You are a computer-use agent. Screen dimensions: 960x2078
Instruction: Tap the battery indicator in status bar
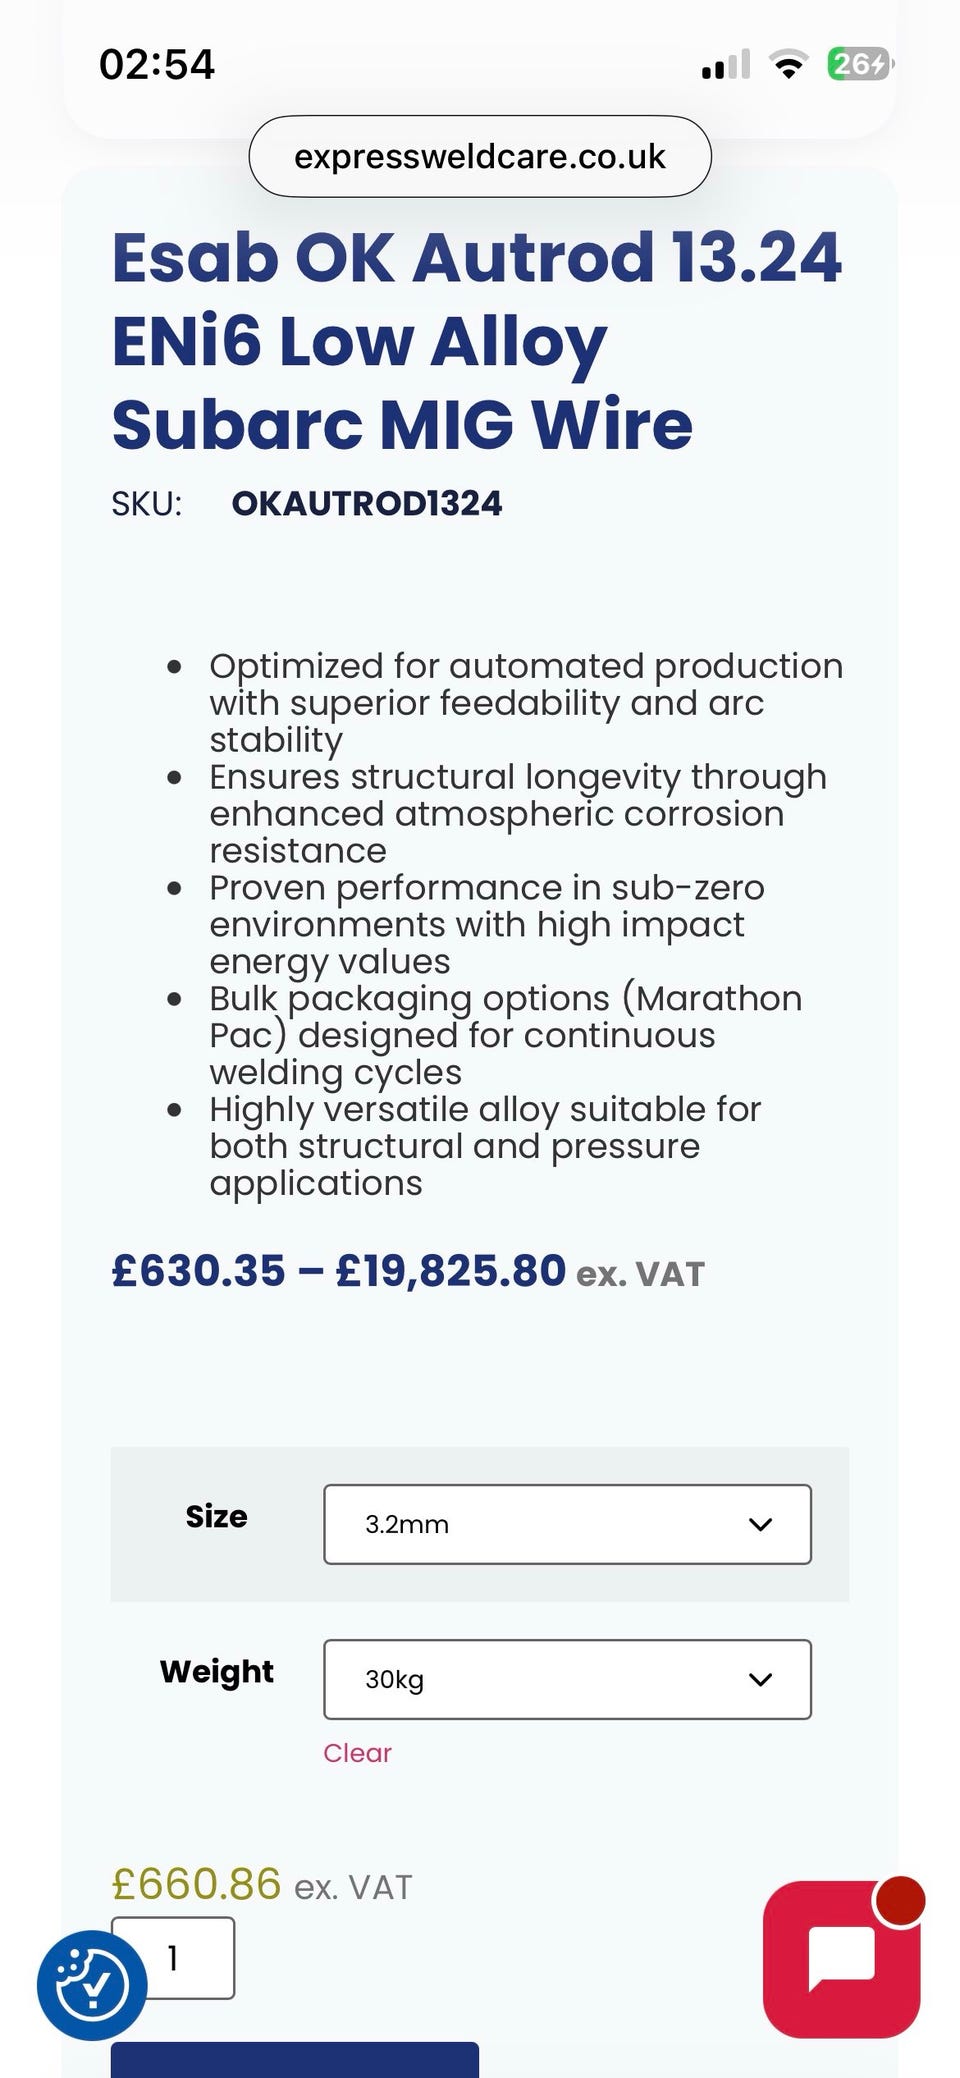(858, 65)
